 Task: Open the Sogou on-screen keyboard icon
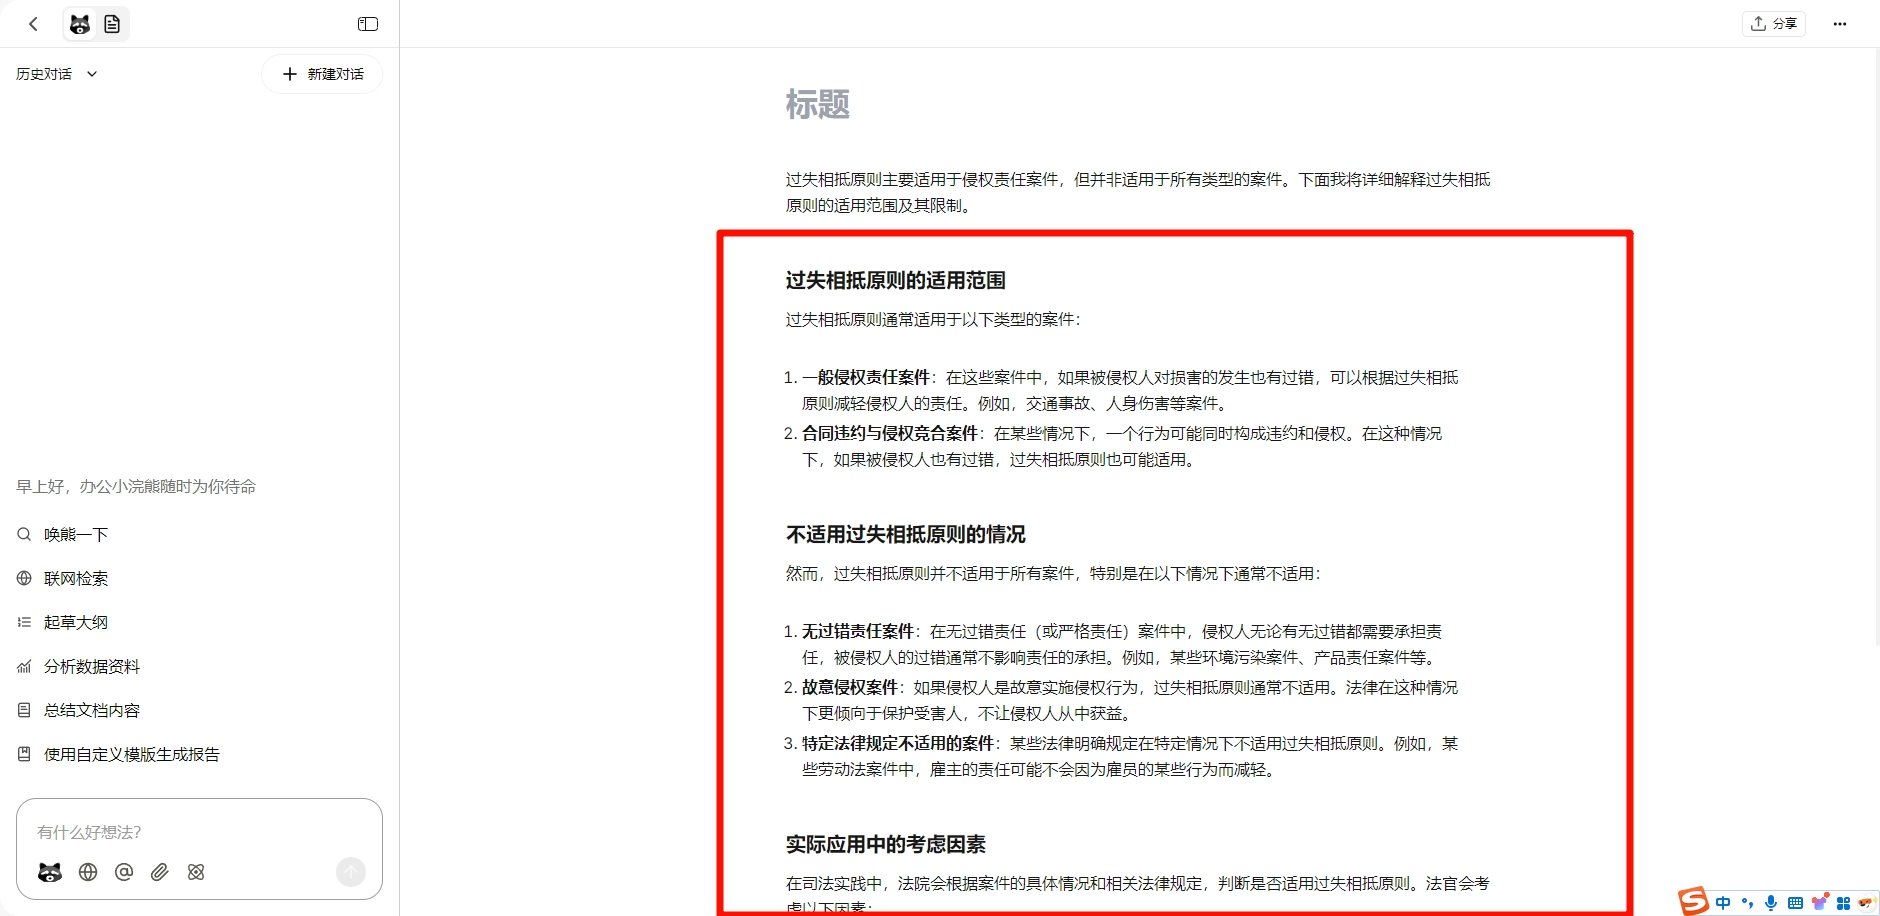click(1796, 902)
